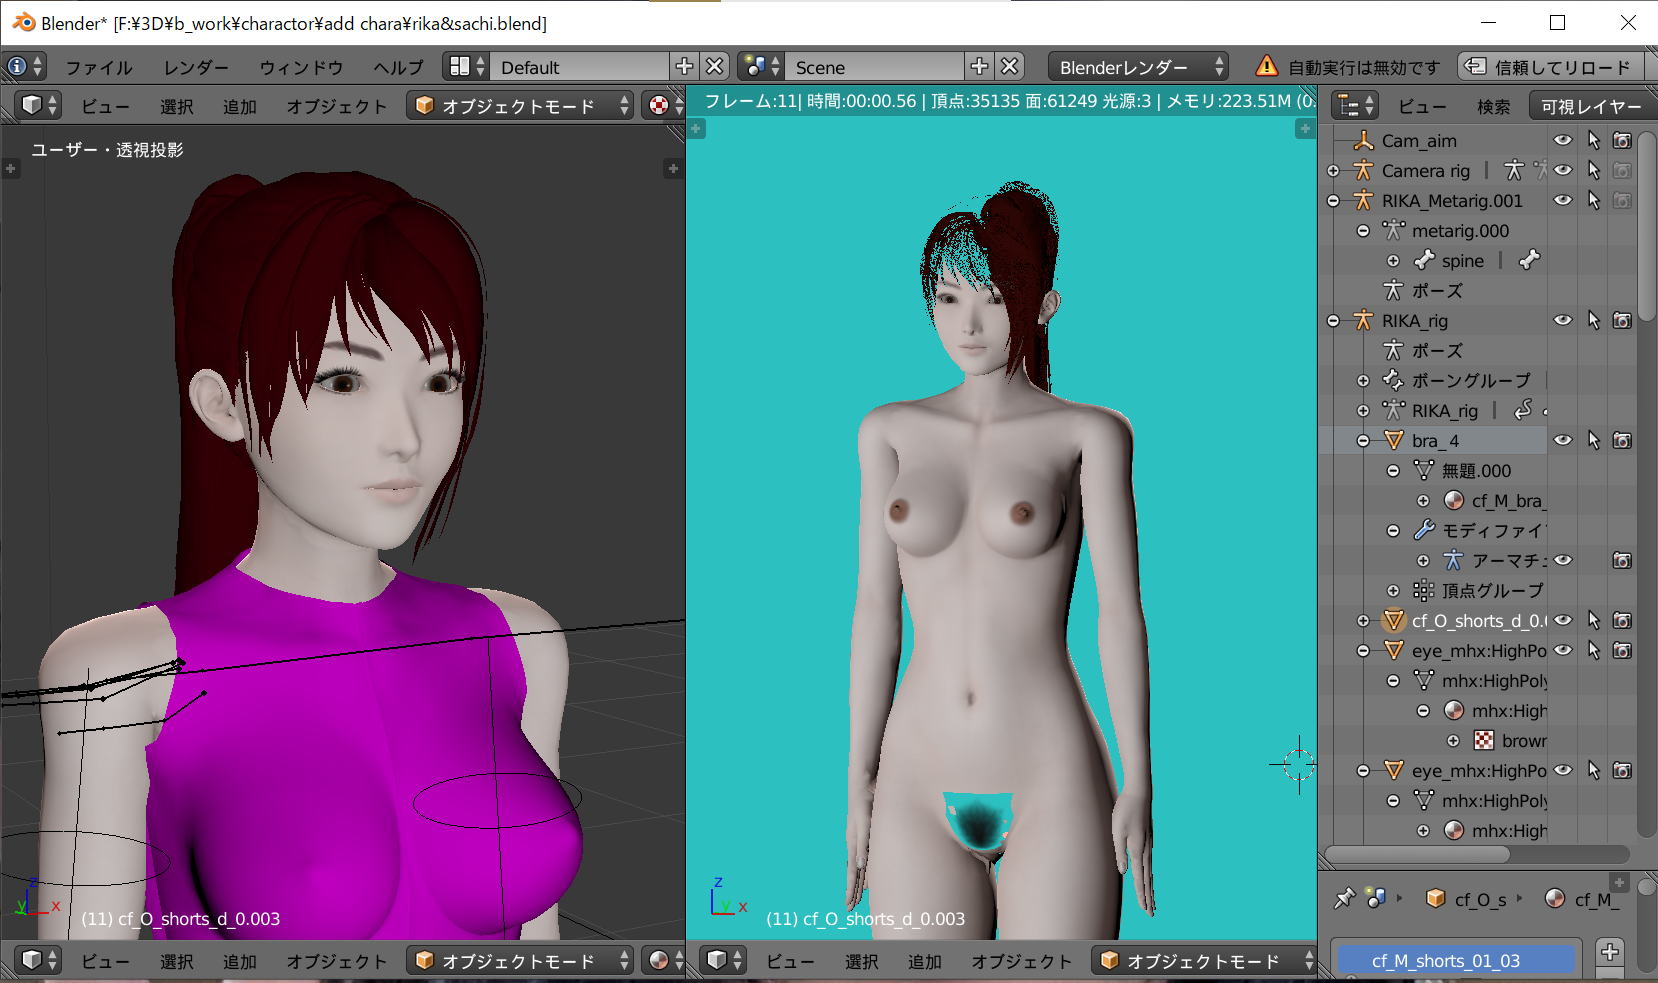
Task: Hide bra_4 object with eye icon
Action: (x=1562, y=441)
